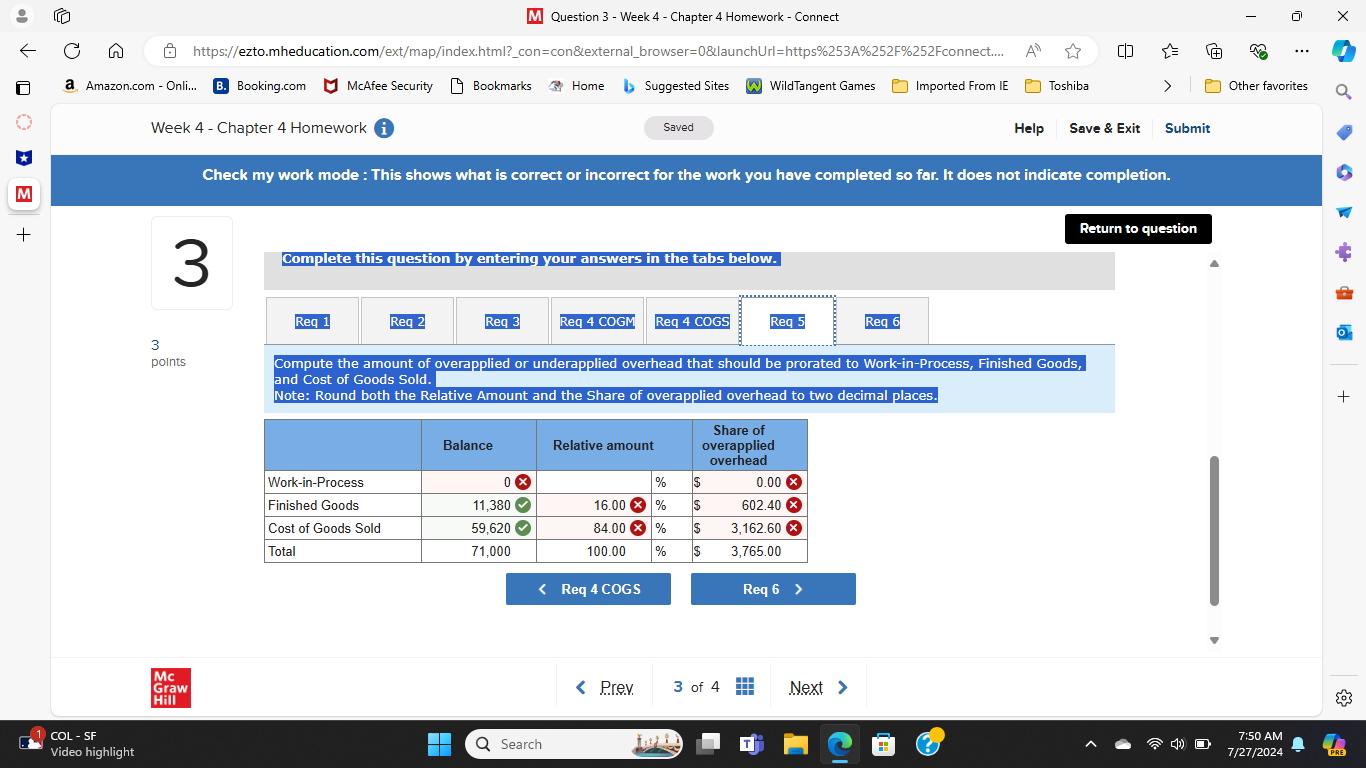Viewport: 1366px width, 768px height.
Task: Open the browser Settings and more menu
Action: 1301,50
